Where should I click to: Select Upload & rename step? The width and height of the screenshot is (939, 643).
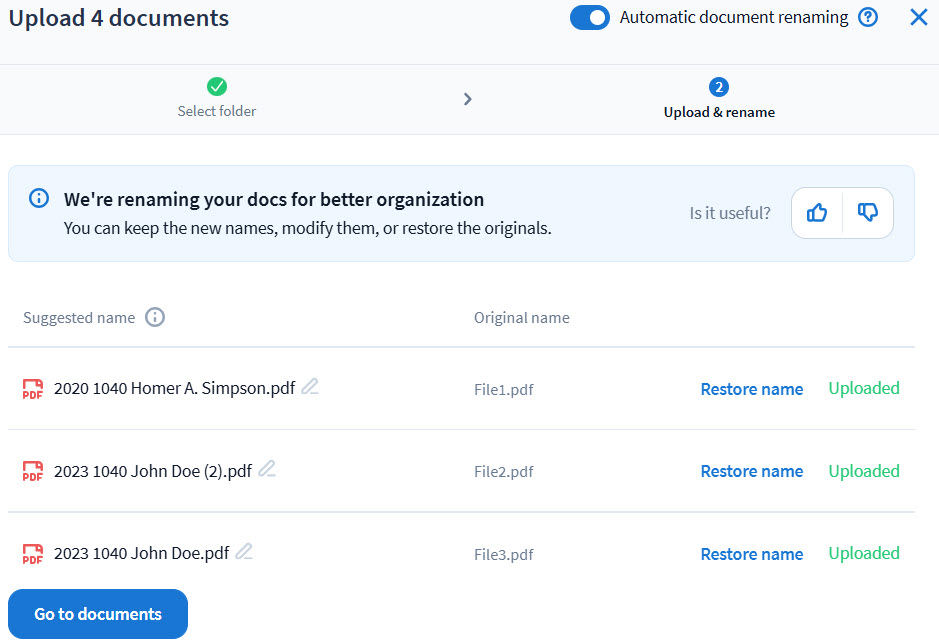719,99
